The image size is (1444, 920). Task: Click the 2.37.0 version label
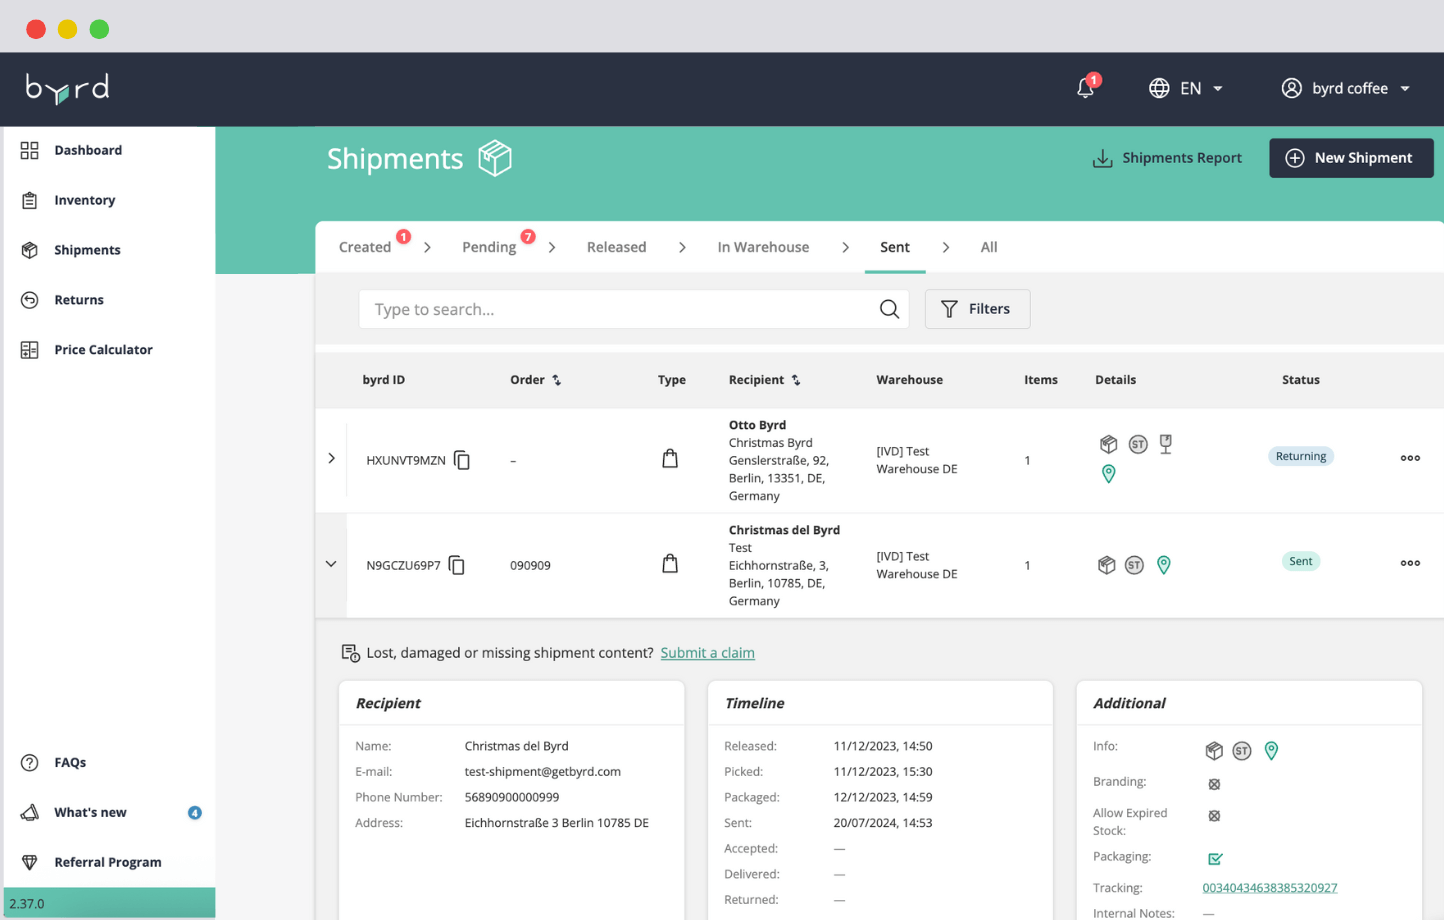pyautogui.click(x=27, y=904)
